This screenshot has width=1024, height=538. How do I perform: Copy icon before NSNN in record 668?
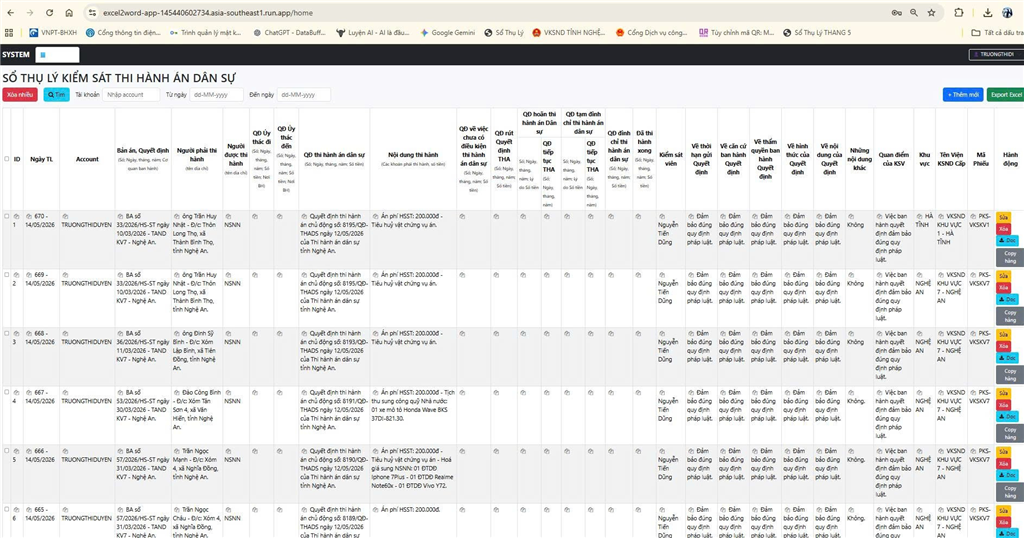pos(228,334)
